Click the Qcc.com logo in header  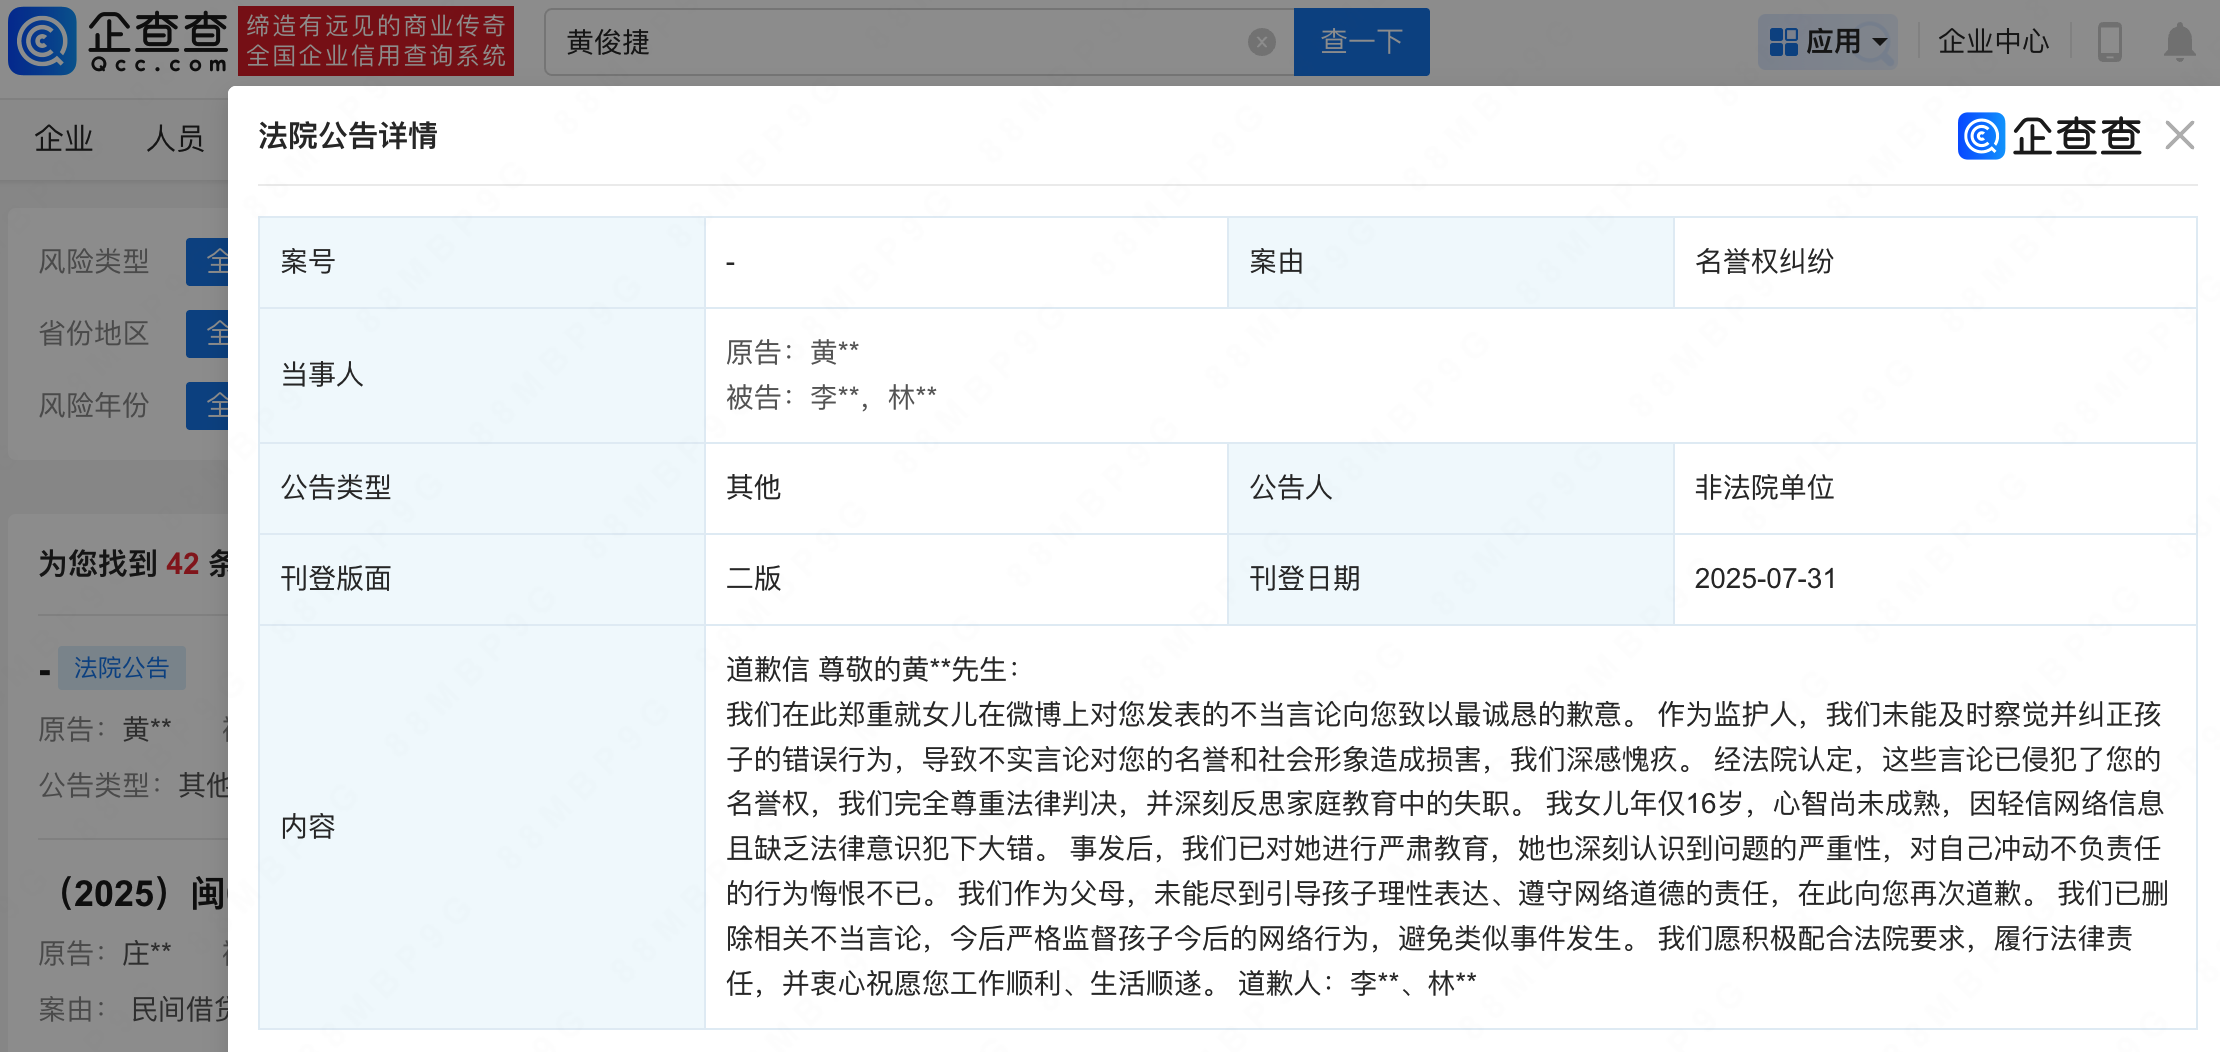click(x=118, y=41)
